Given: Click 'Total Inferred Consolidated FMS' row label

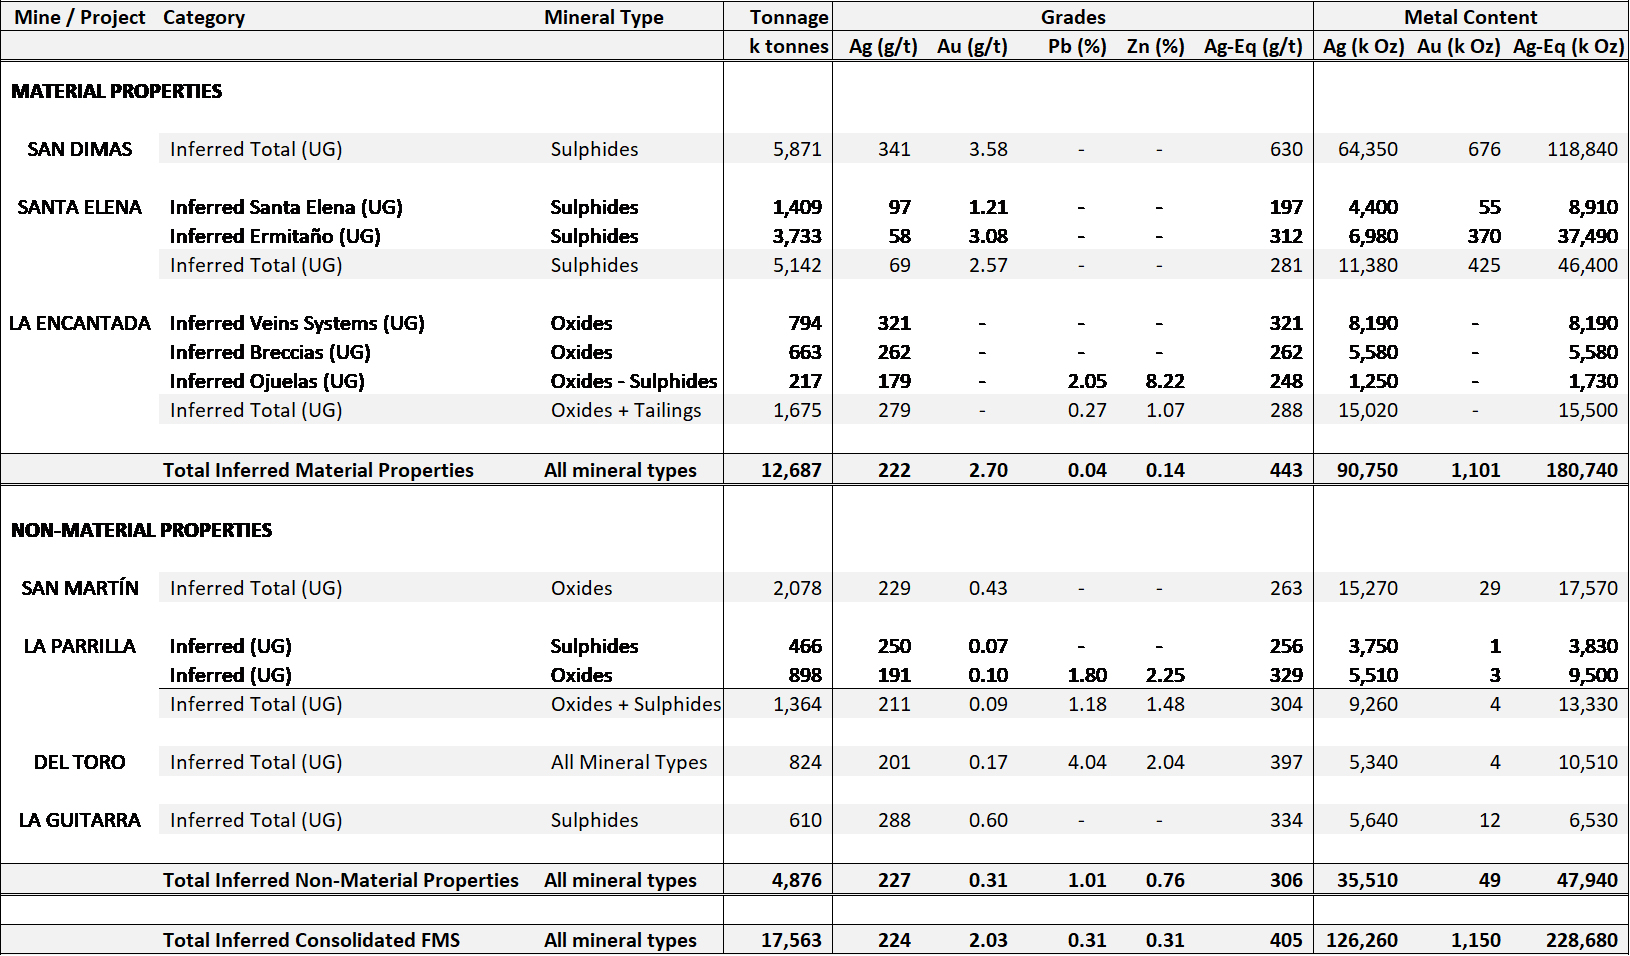Looking at the screenshot, I should [x=312, y=940].
